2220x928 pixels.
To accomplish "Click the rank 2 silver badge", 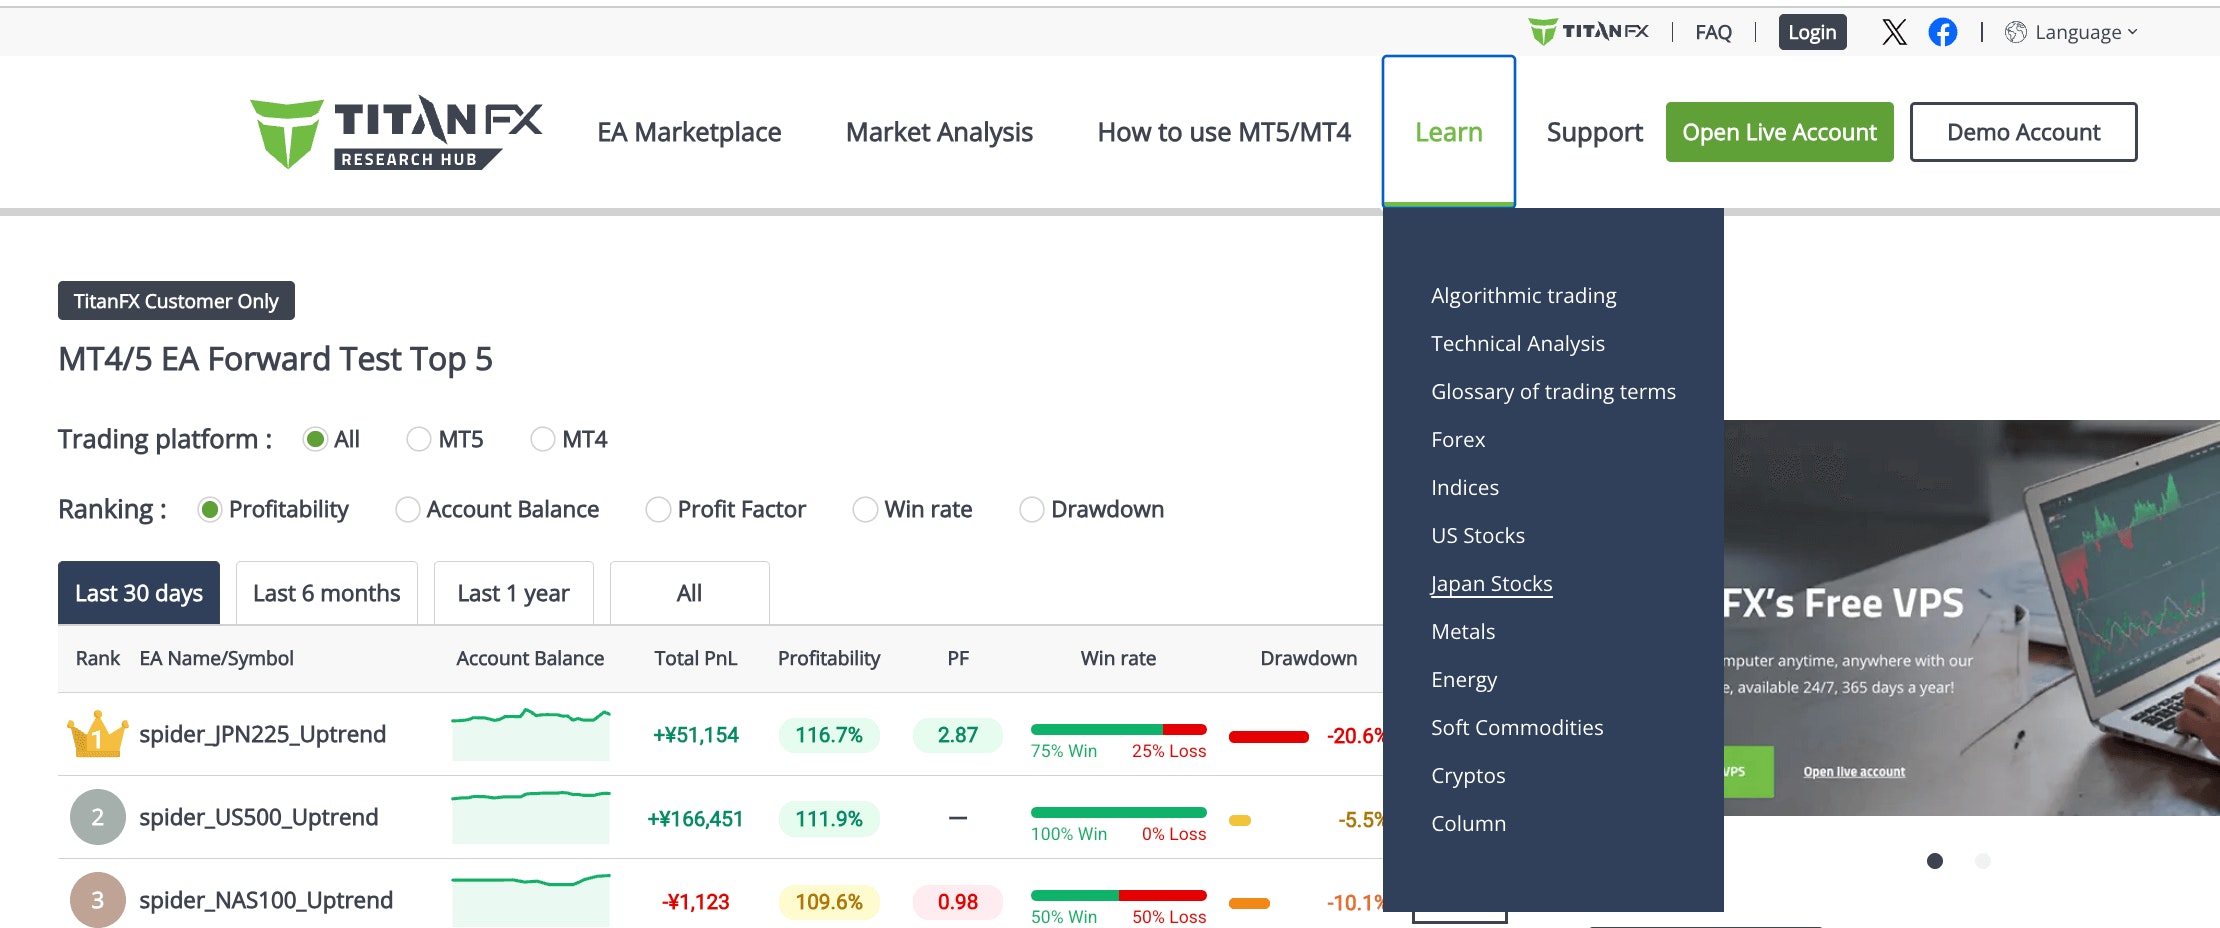I will [x=97, y=817].
